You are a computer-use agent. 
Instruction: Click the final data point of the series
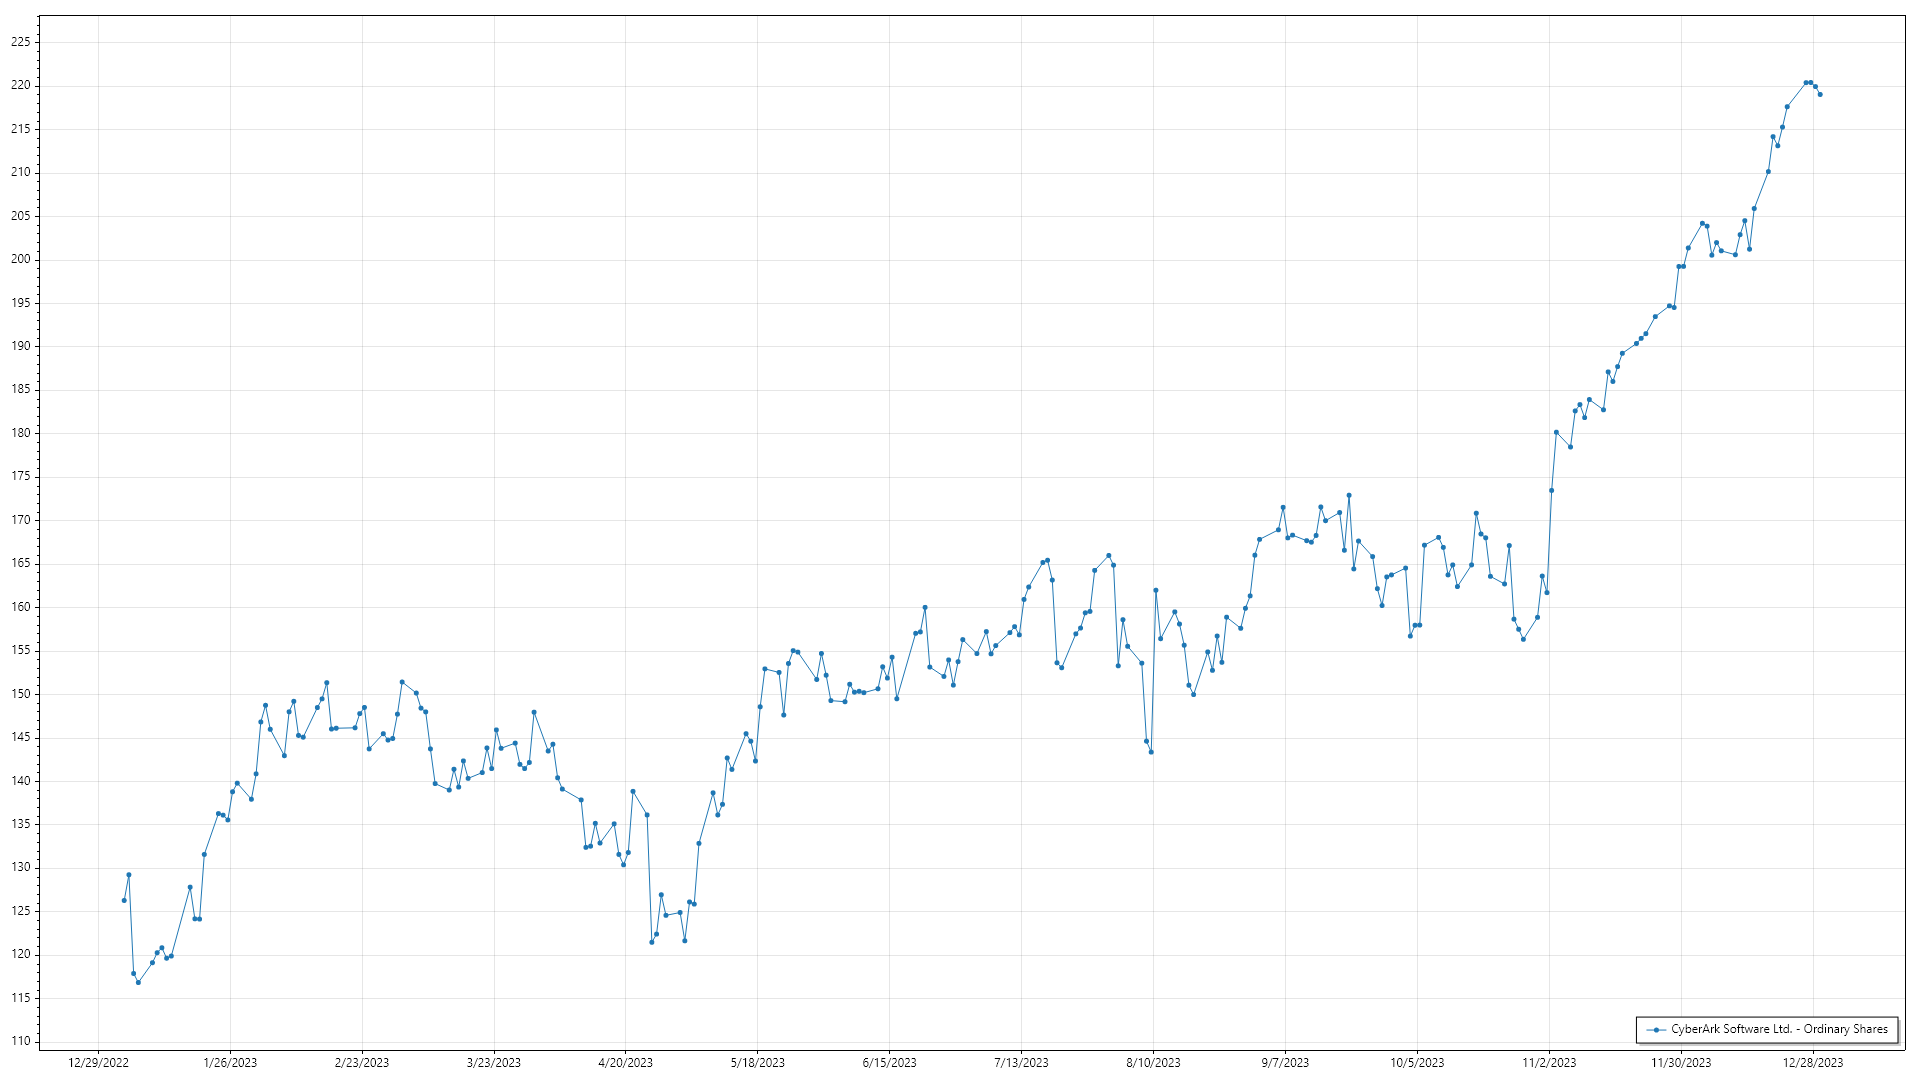click(x=1820, y=94)
